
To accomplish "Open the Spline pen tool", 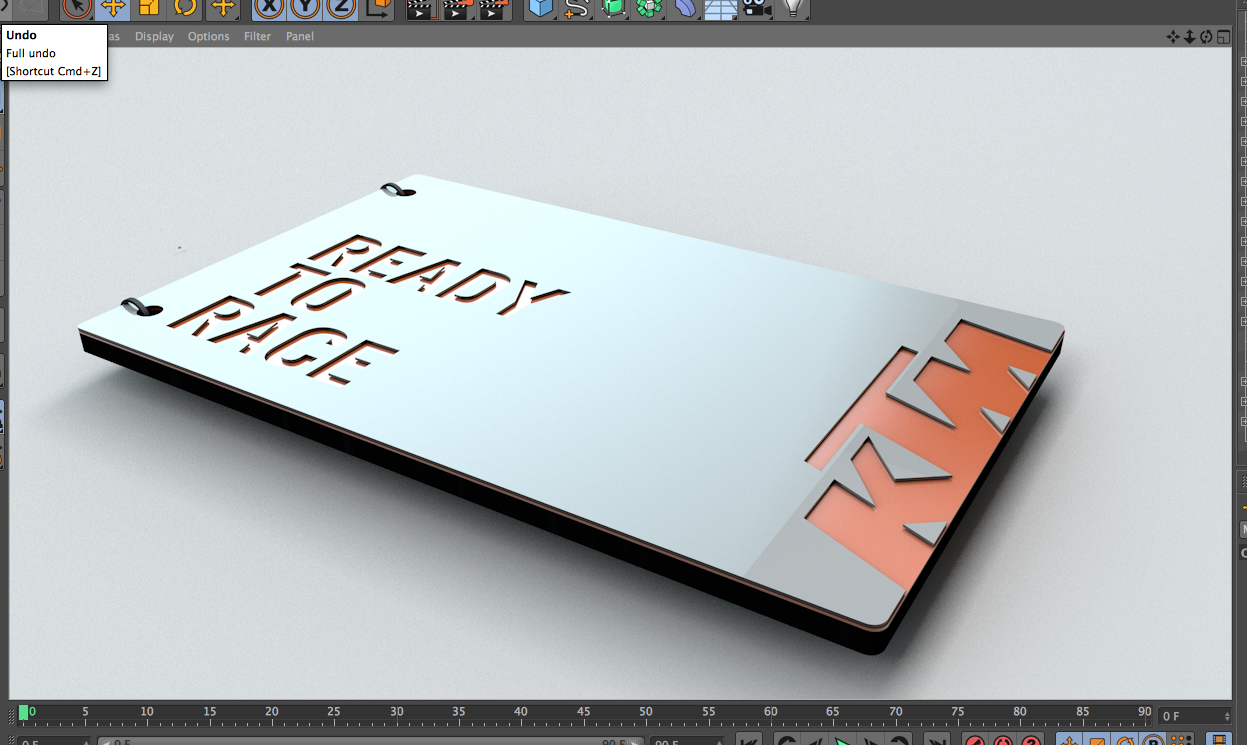I will click(x=576, y=8).
